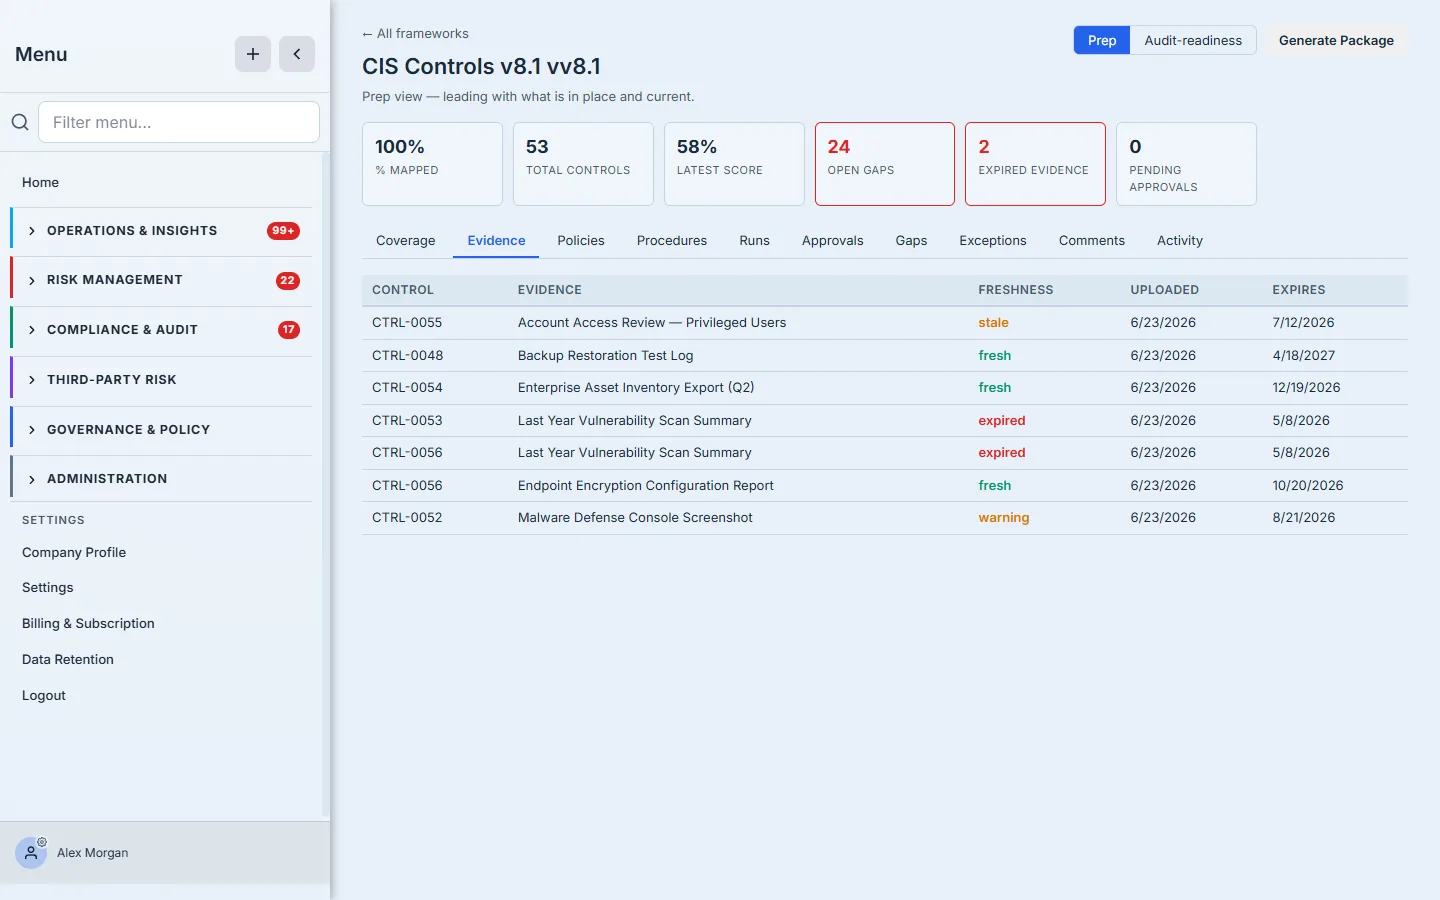Expand Governance & Policy section
The image size is (1440, 900).
(x=161, y=430)
